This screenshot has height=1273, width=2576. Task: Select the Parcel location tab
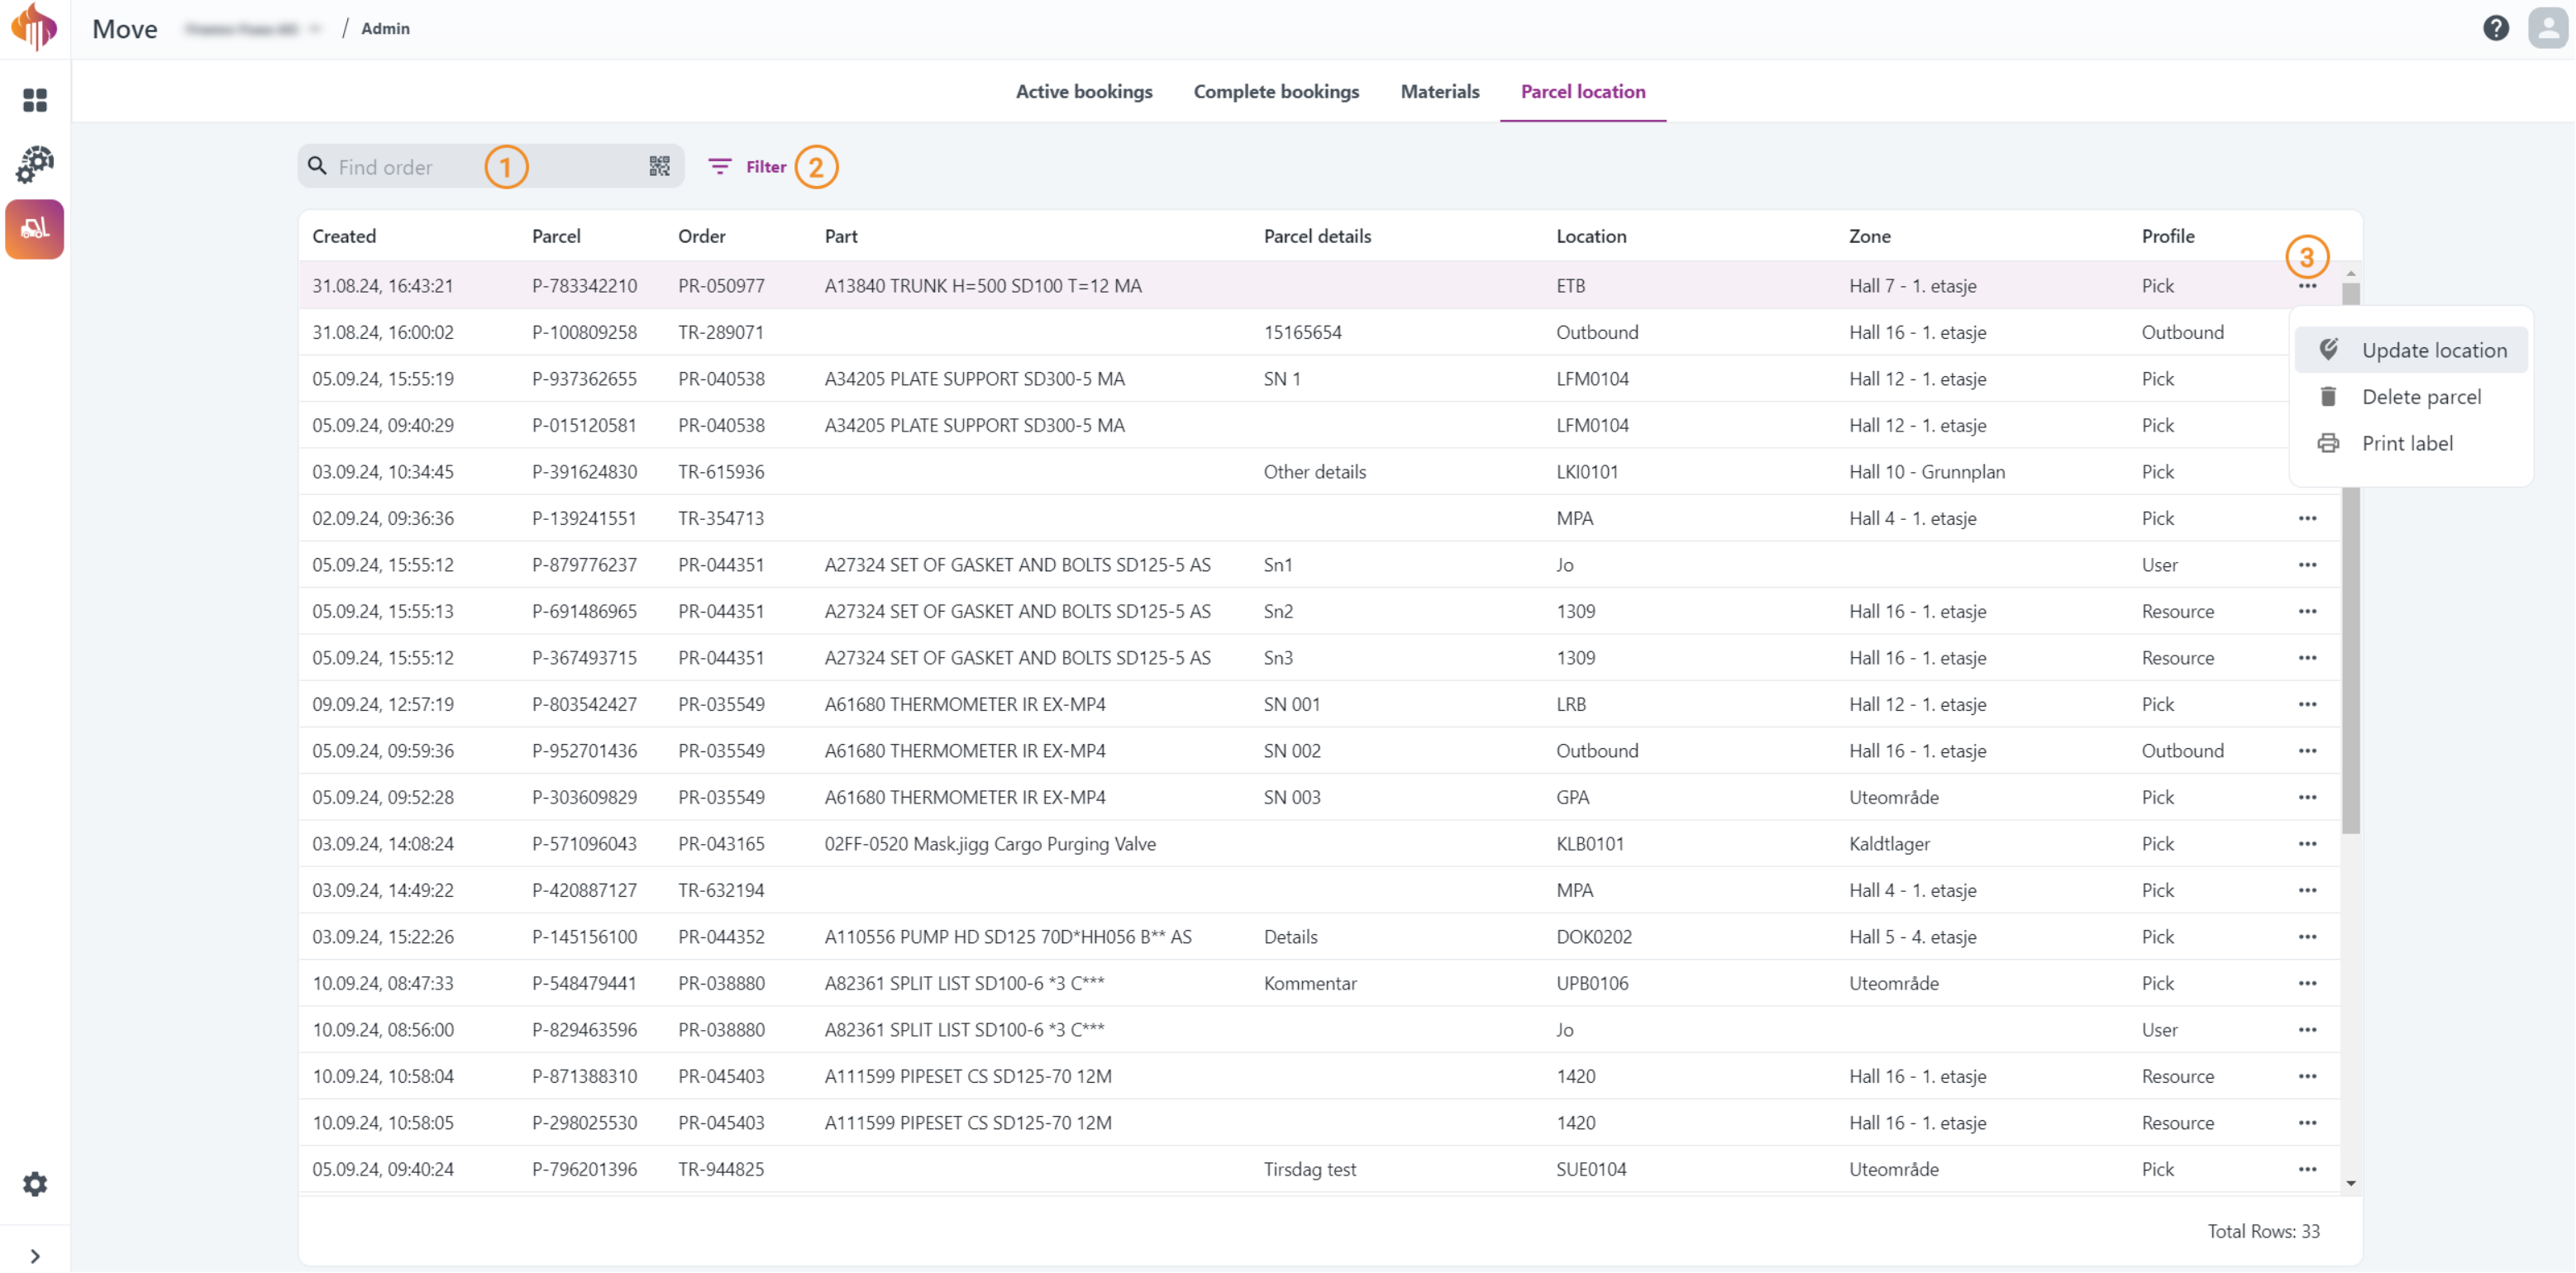tap(1582, 91)
